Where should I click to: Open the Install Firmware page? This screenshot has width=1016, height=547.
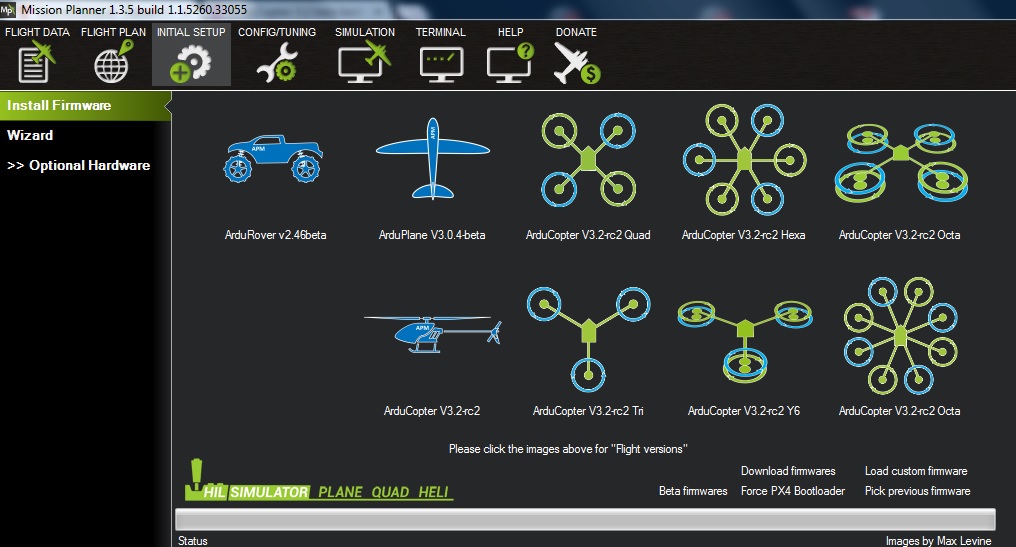coord(85,106)
